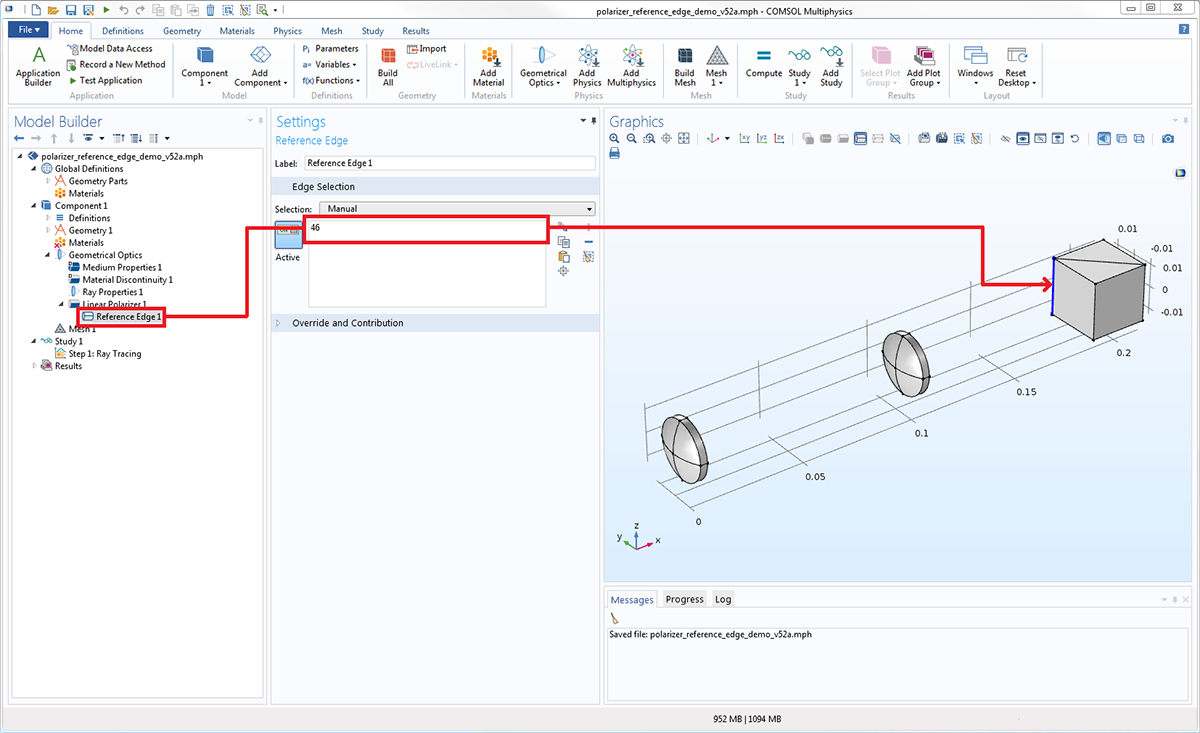Switch to the XY view in Graphics
This screenshot has height=733, width=1200.
pos(744,138)
